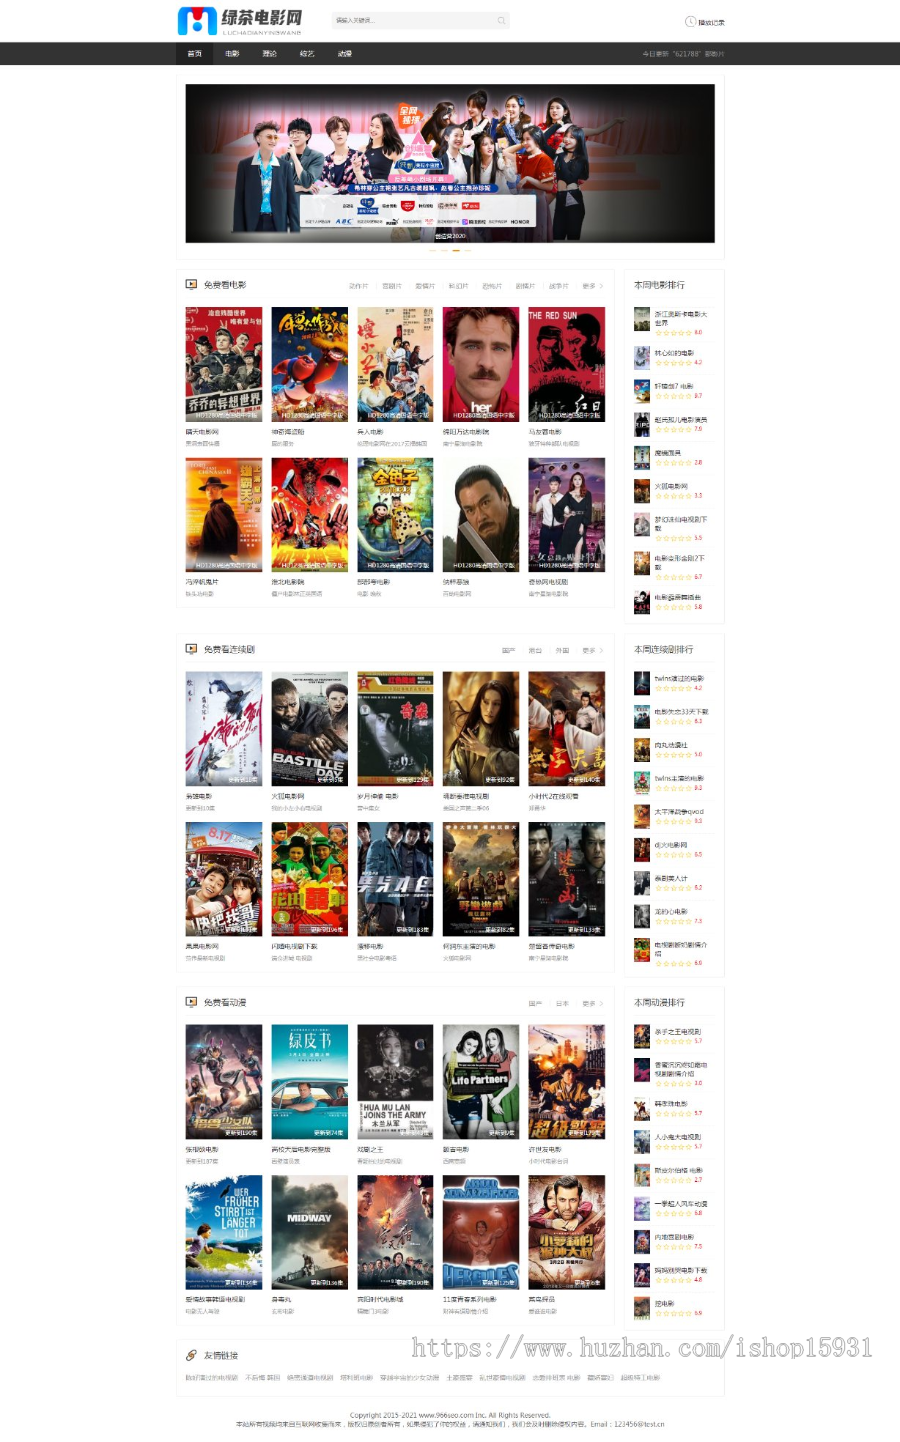Filter movies by the 动作片 category link
The height and width of the screenshot is (1442, 900).
click(x=358, y=286)
